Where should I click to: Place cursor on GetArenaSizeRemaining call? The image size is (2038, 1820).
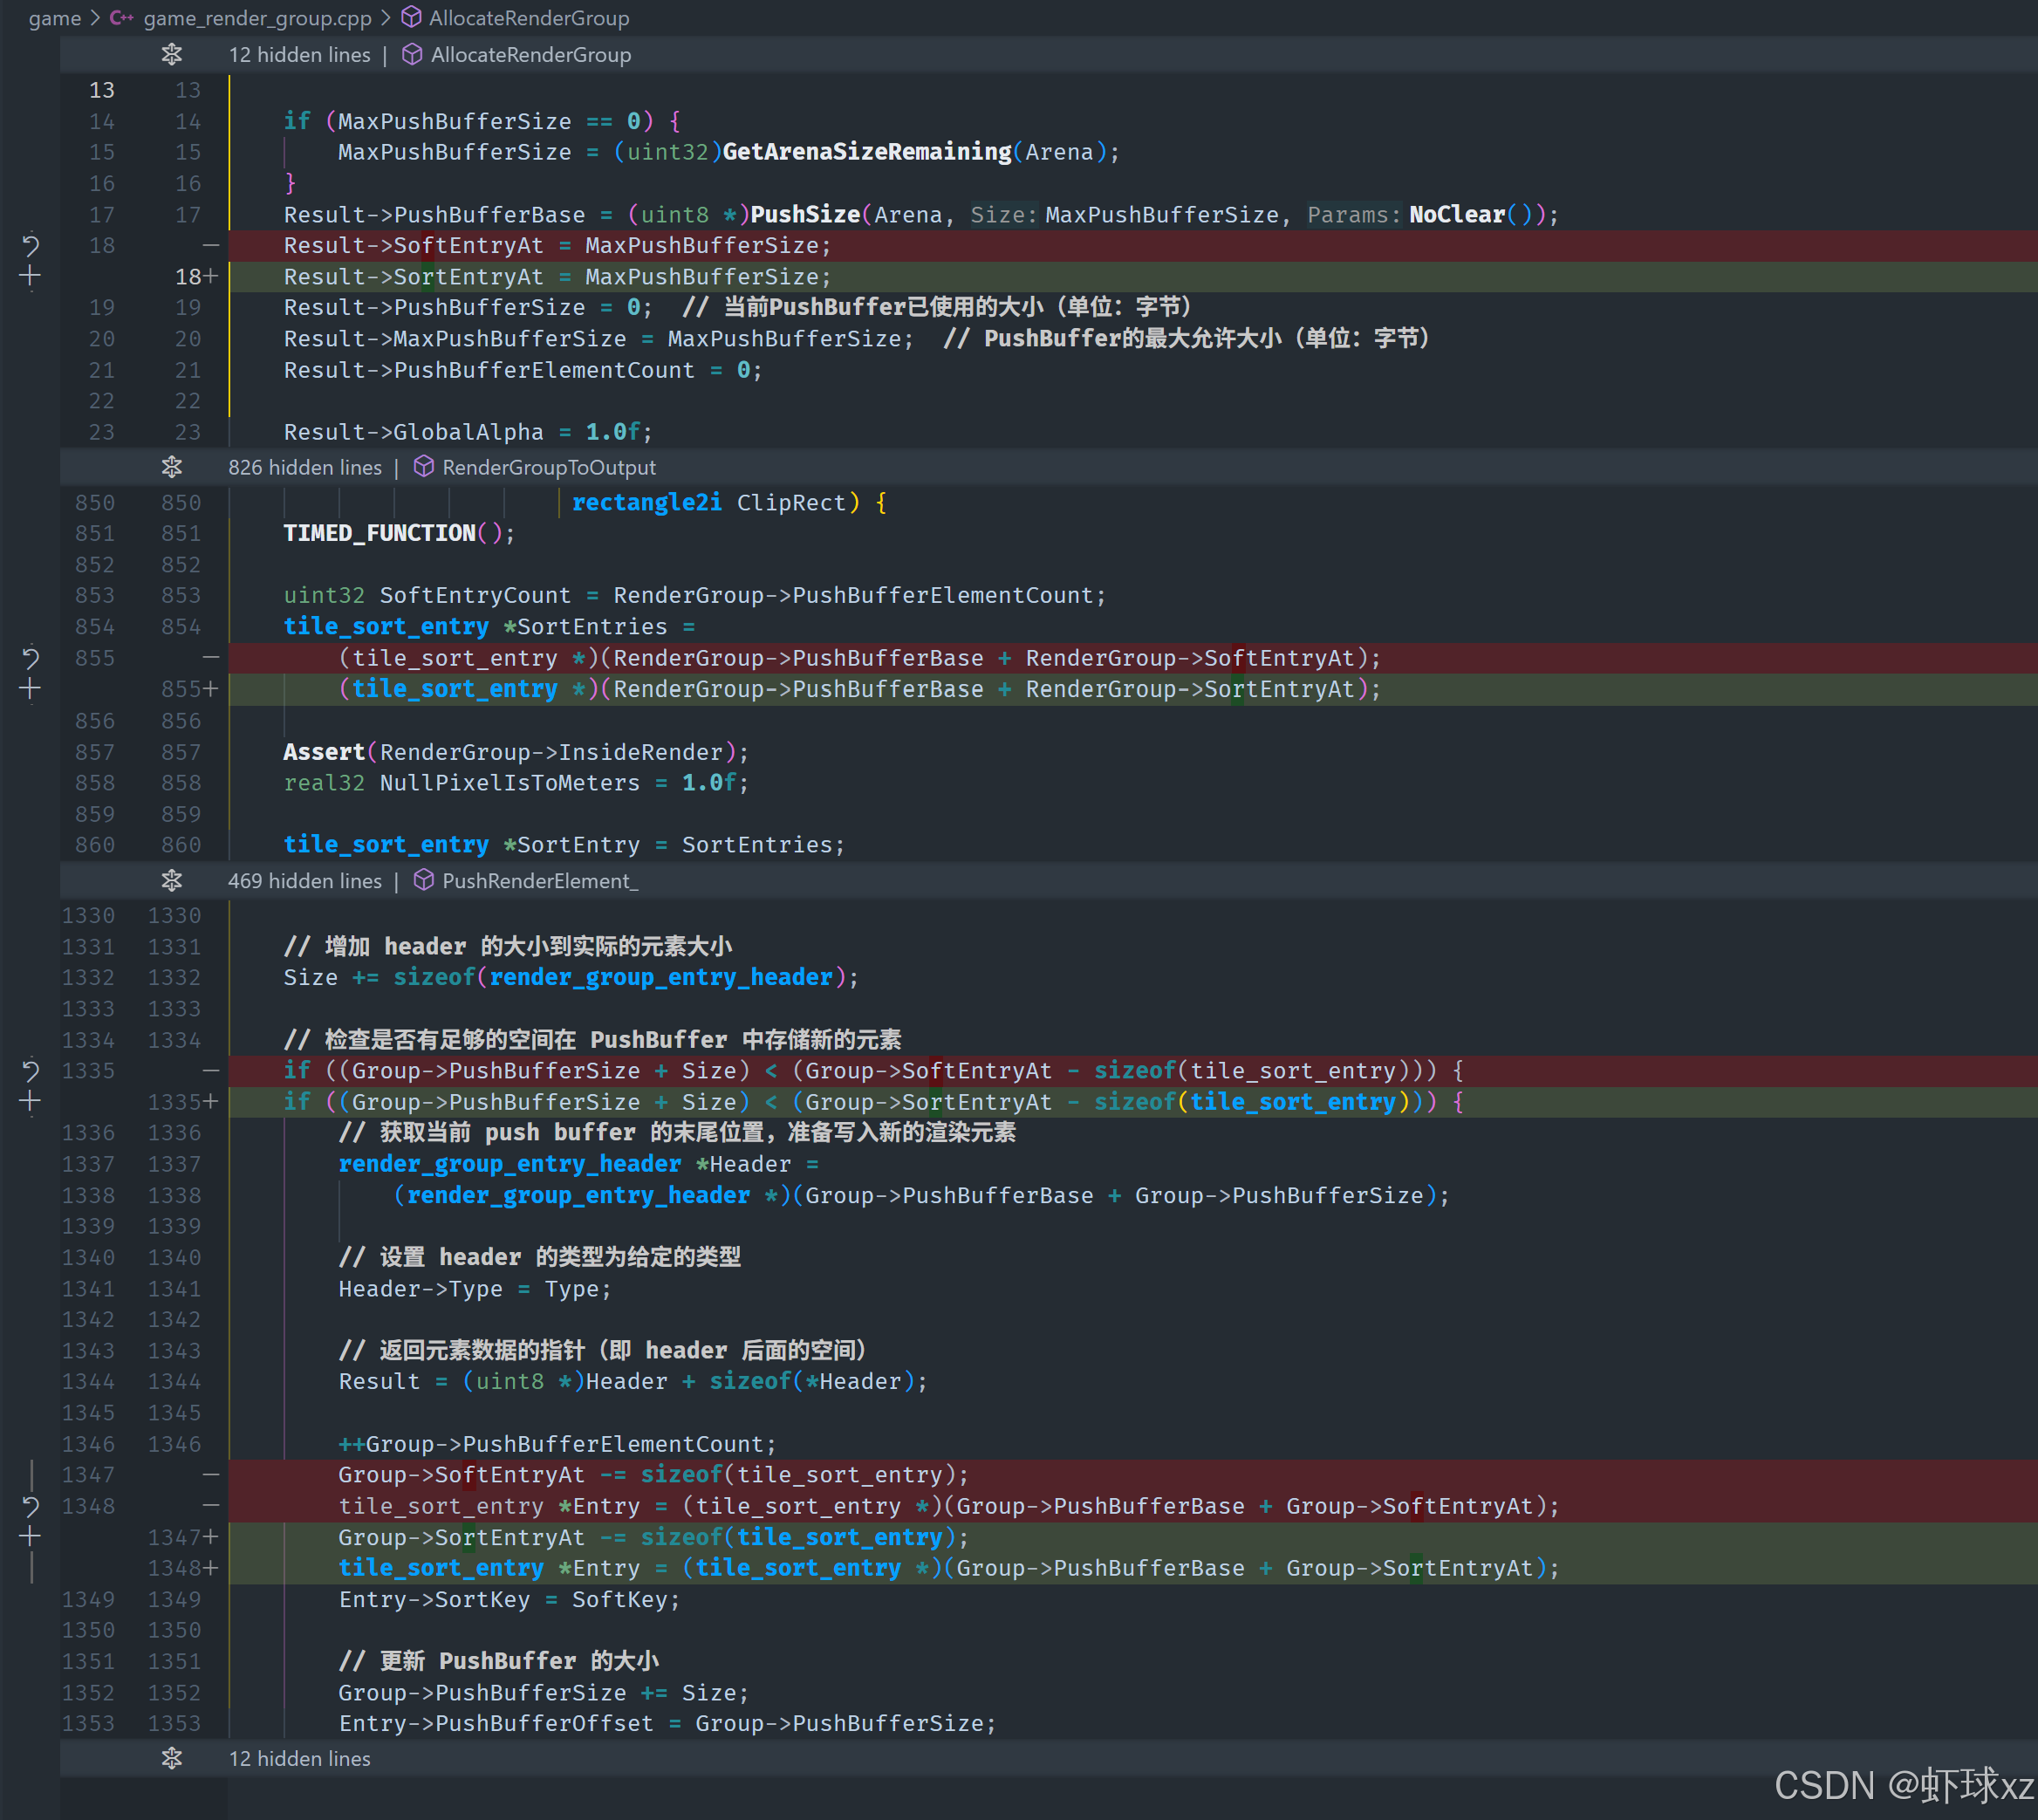[x=866, y=152]
